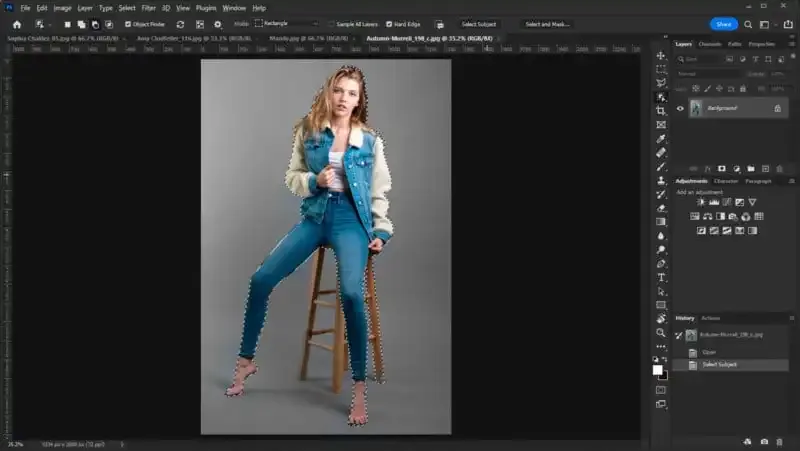800x451 pixels.
Task: Select the Eyedropper tool
Action: (x=661, y=139)
